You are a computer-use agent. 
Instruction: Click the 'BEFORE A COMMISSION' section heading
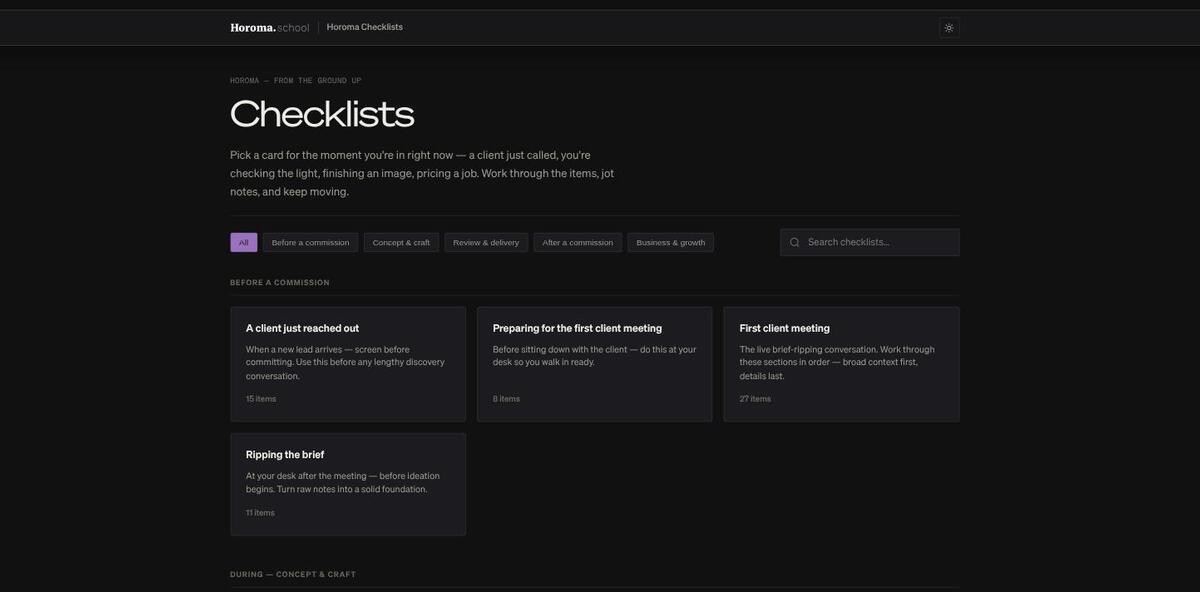pos(280,283)
